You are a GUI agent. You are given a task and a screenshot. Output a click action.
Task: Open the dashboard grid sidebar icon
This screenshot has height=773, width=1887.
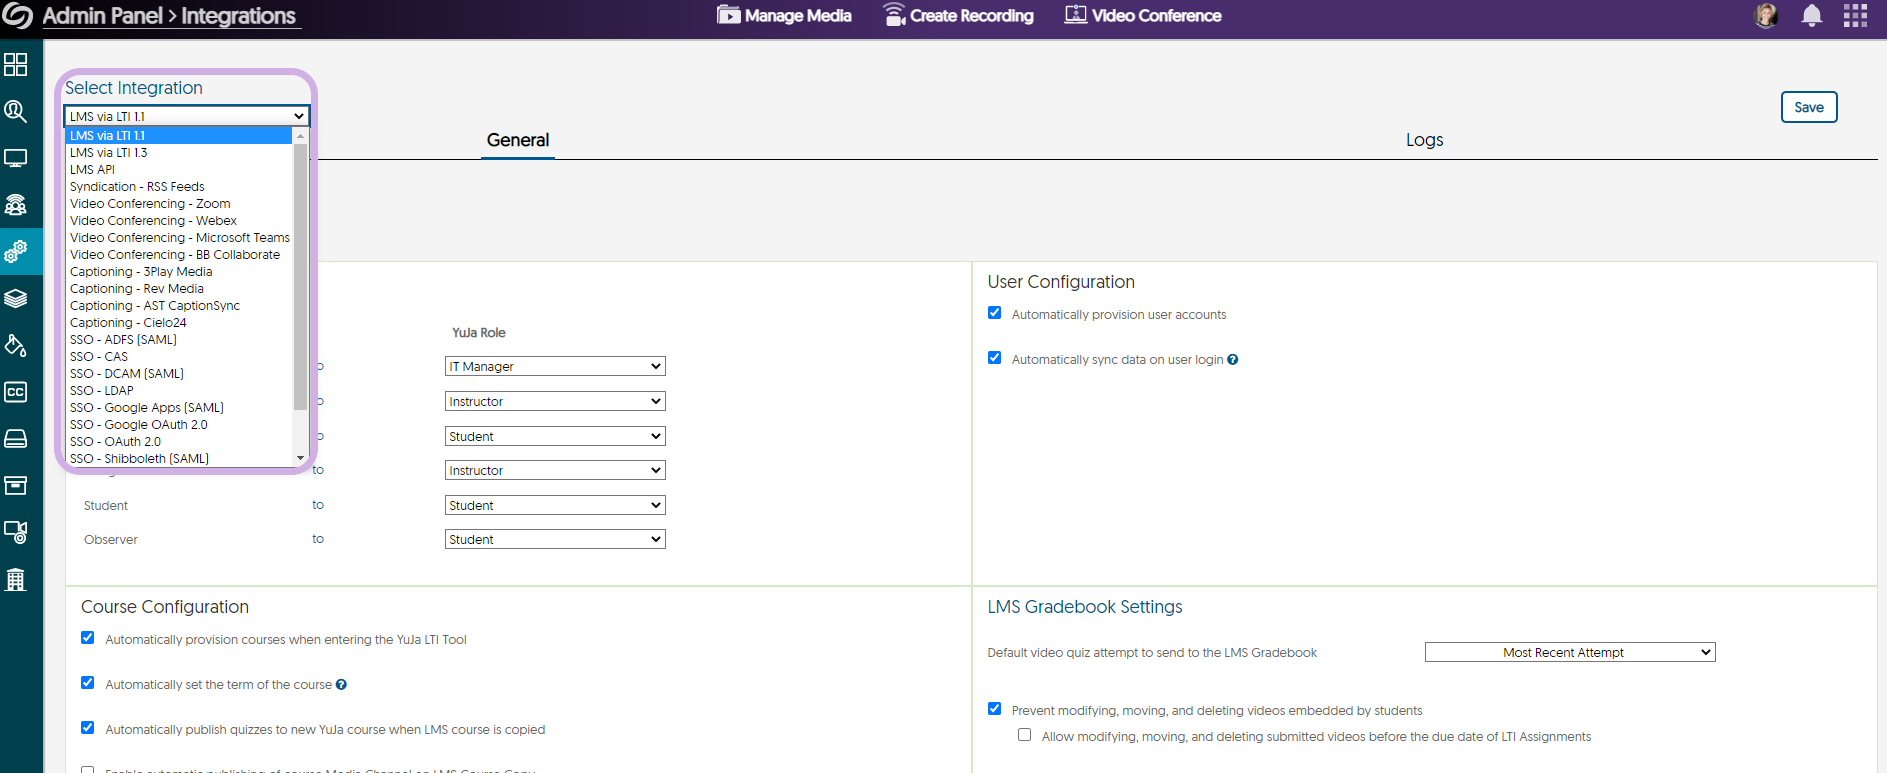[16, 65]
